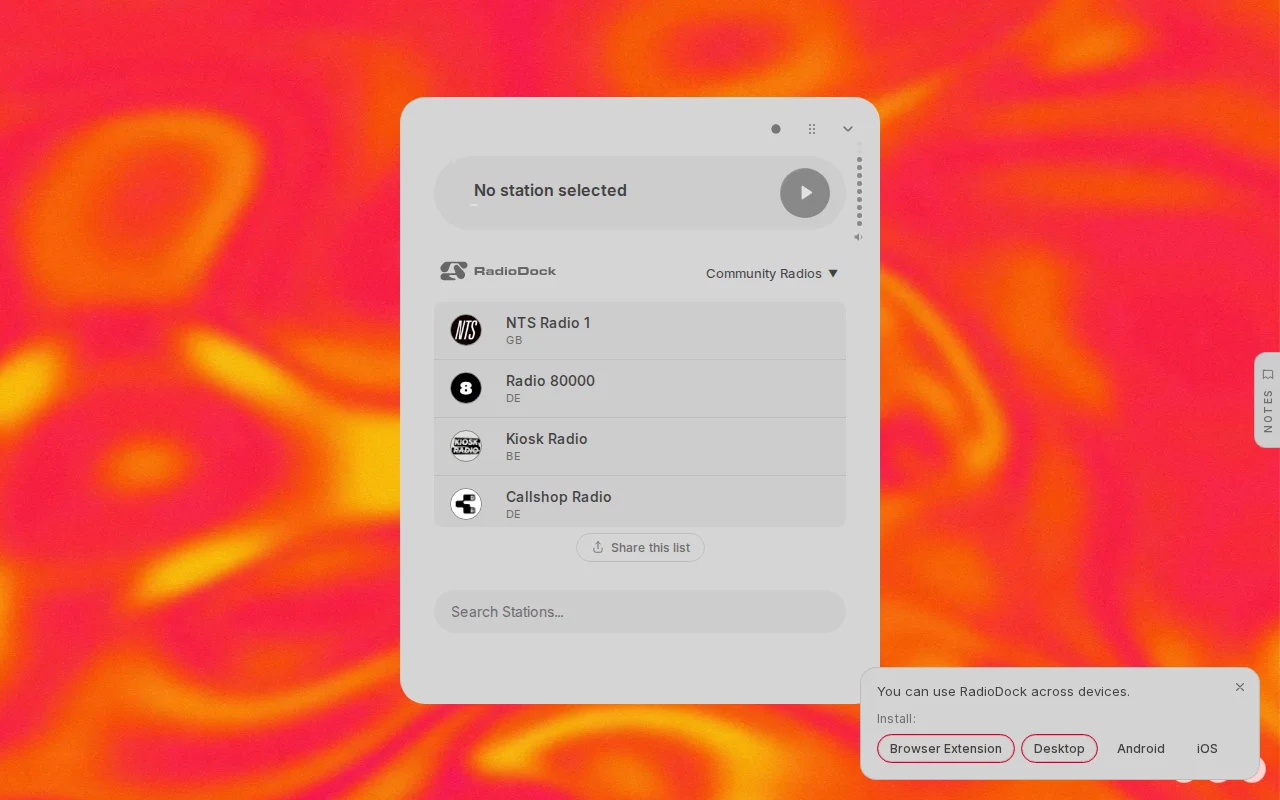
Task: Open the Android install link
Action: [1141, 748]
